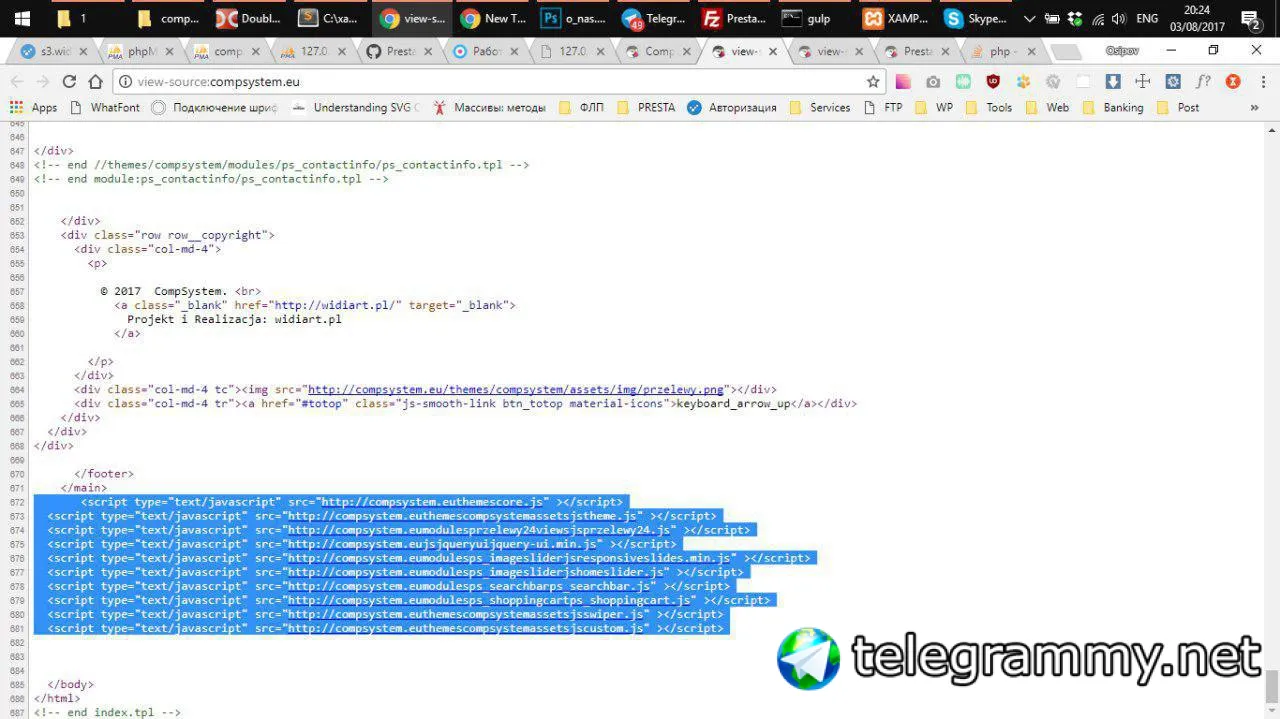Switch input language via ENG indicator
The height and width of the screenshot is (719, 1280).
pyautogui.click(x=1147, y=19)
